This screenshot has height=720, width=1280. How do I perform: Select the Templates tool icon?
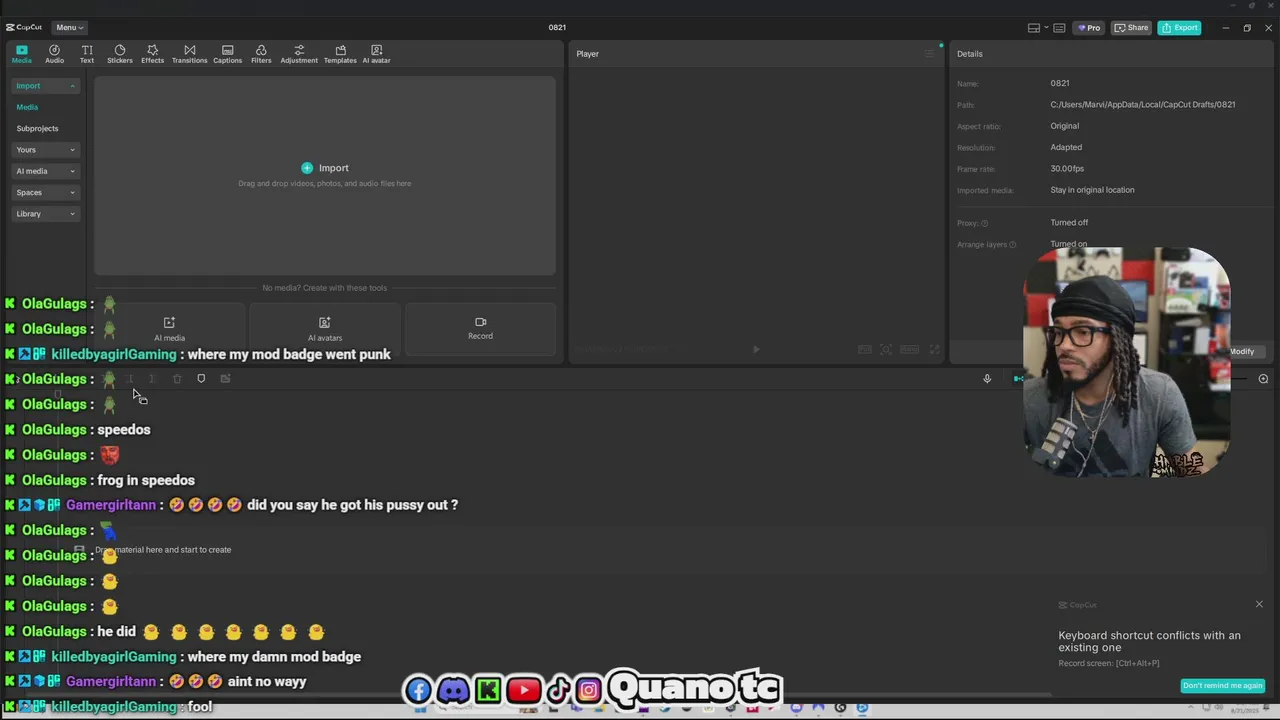340,54
